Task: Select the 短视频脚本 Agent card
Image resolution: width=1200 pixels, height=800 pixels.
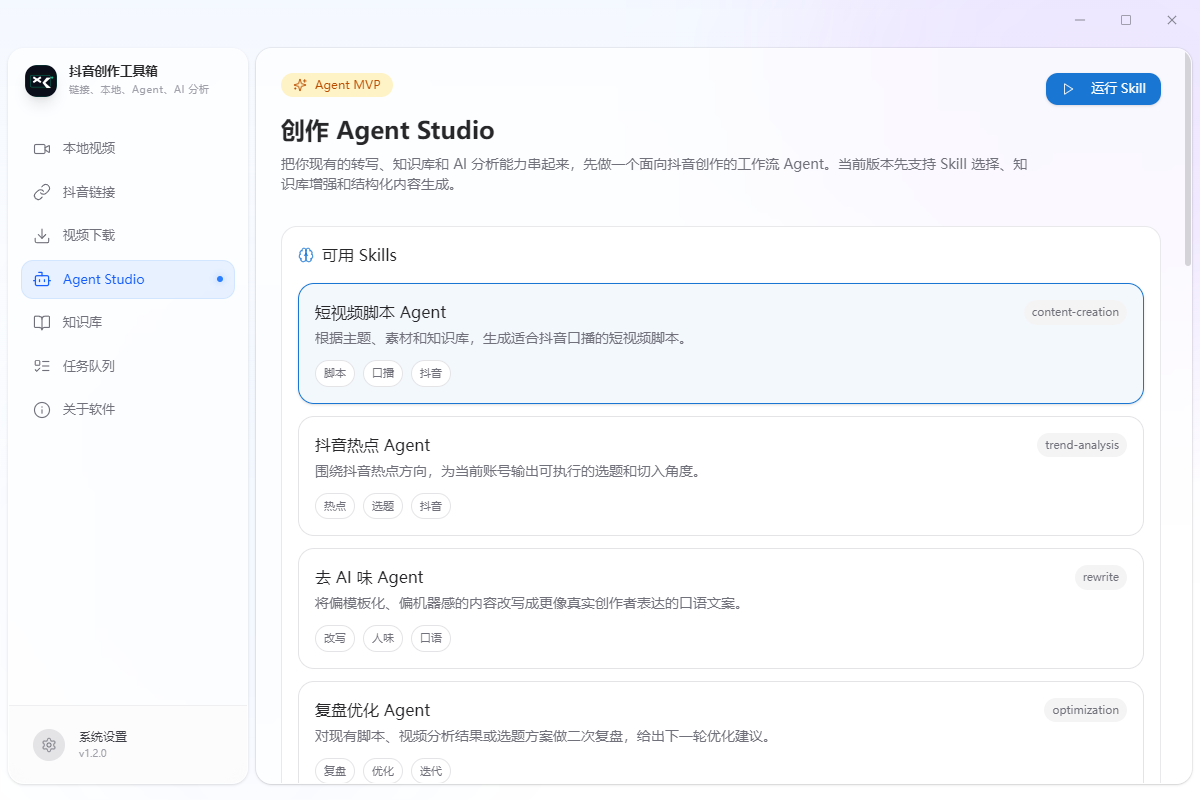Action: pos(721,343)
